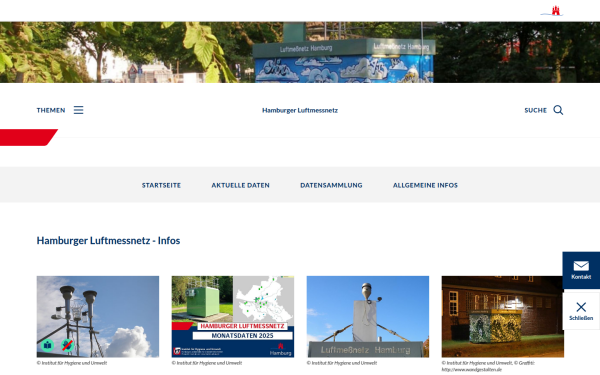Close the side panel with Schließen X
Image resolution: width=600 pixels, height=375 pixels.
point(581,311)
